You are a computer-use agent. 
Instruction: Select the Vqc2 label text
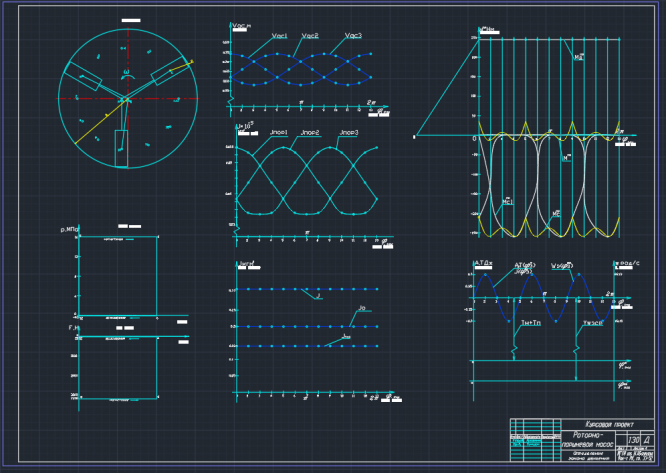point(310,36)
